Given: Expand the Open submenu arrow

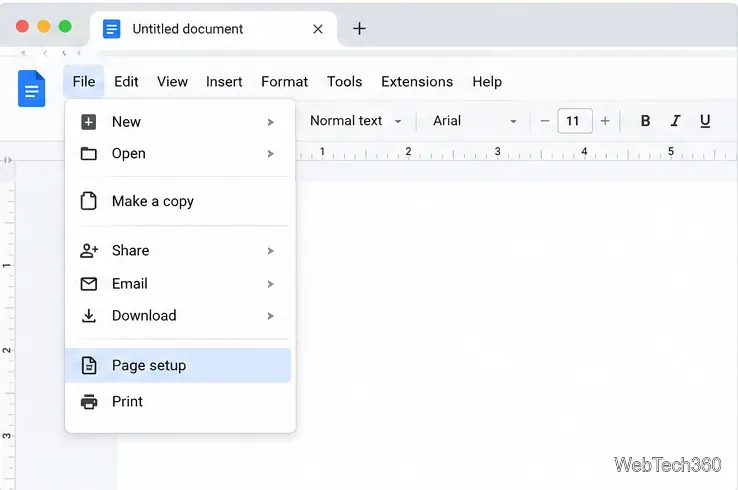Looking at the screenshot, I should pos(271,154).
